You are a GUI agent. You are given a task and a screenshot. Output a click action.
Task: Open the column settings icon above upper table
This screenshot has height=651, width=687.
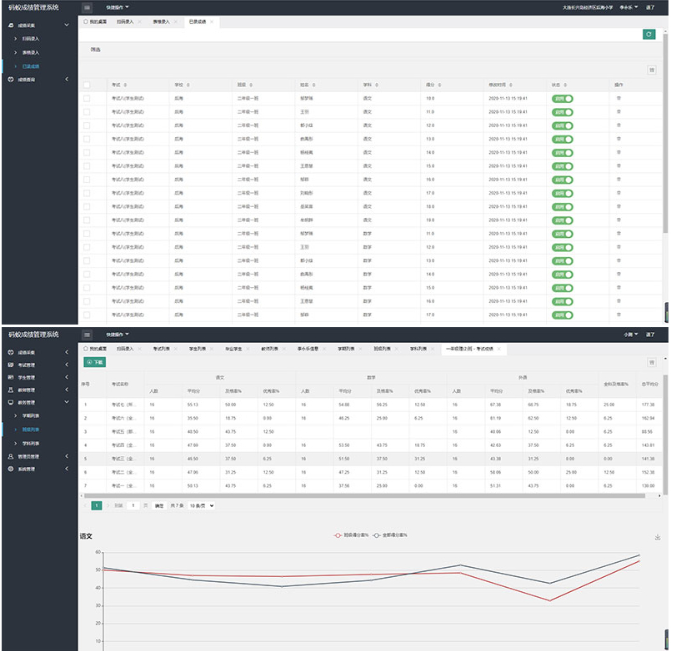coord(652,70)
